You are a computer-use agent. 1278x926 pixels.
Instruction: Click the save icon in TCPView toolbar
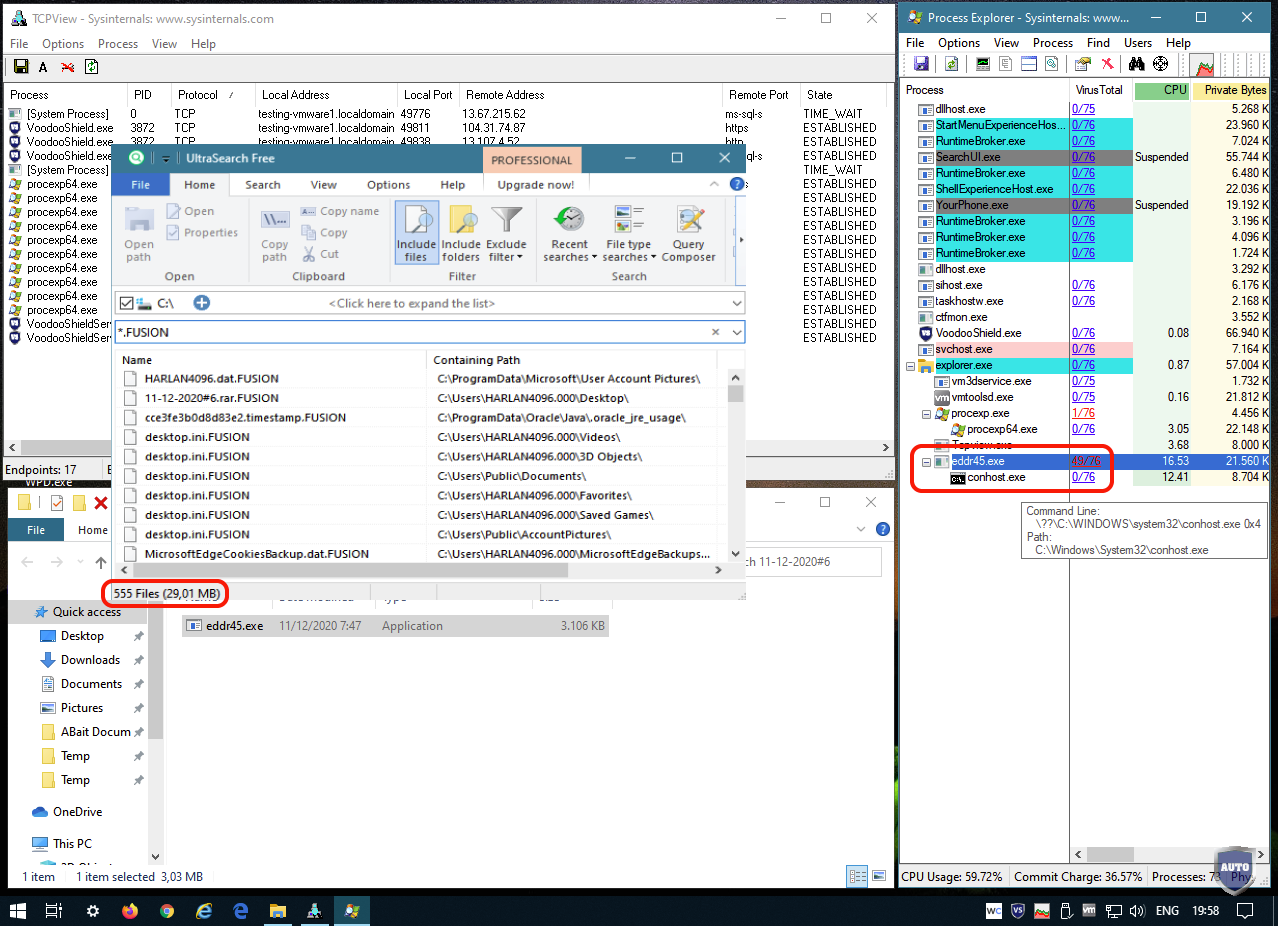pyautogui.click(x=20, y=67)
